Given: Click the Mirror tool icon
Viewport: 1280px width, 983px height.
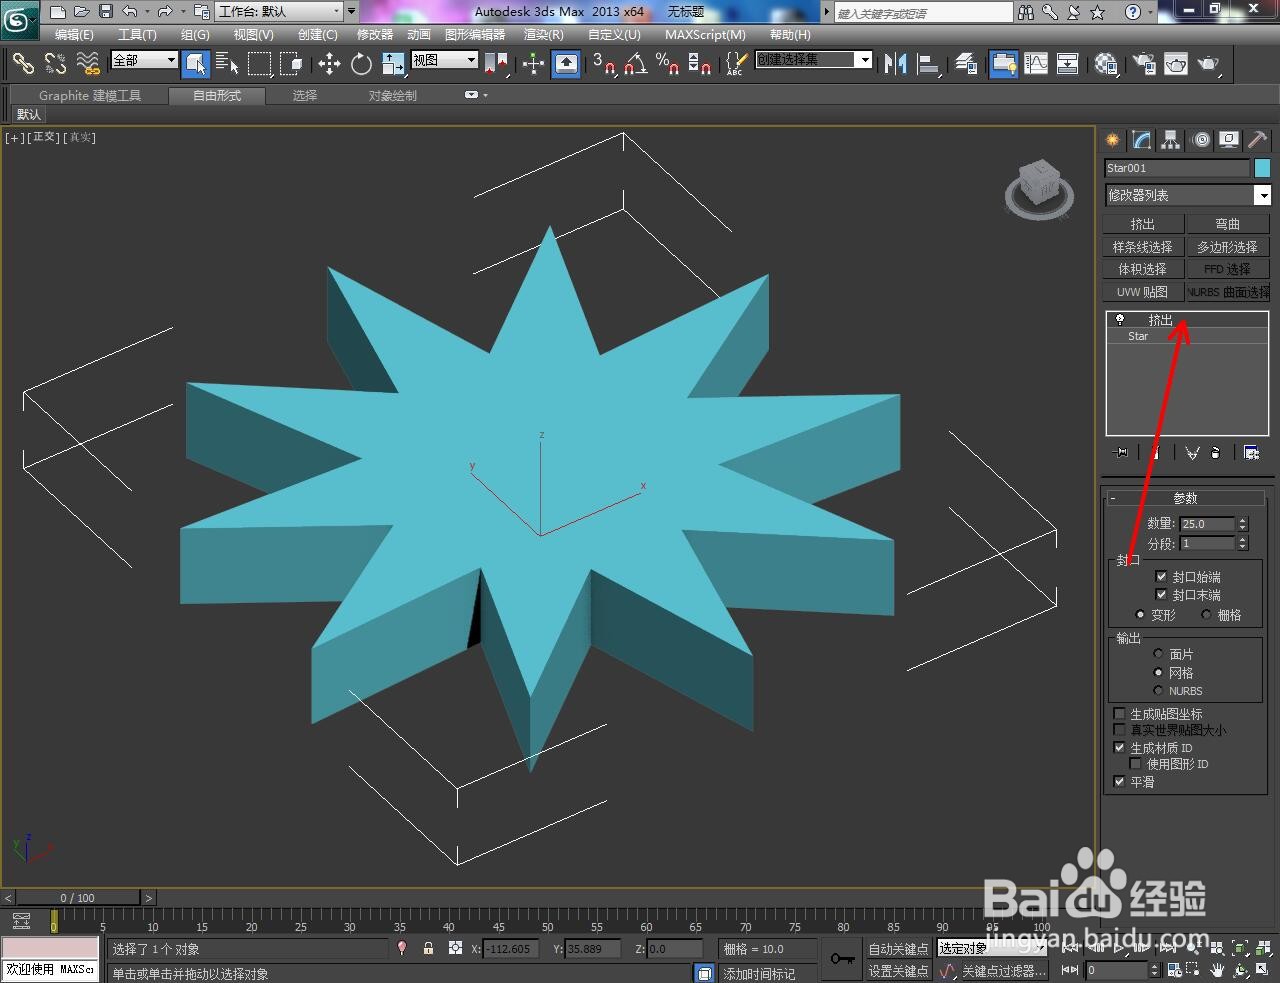Looking at the screenshot, I should [895, 64].
